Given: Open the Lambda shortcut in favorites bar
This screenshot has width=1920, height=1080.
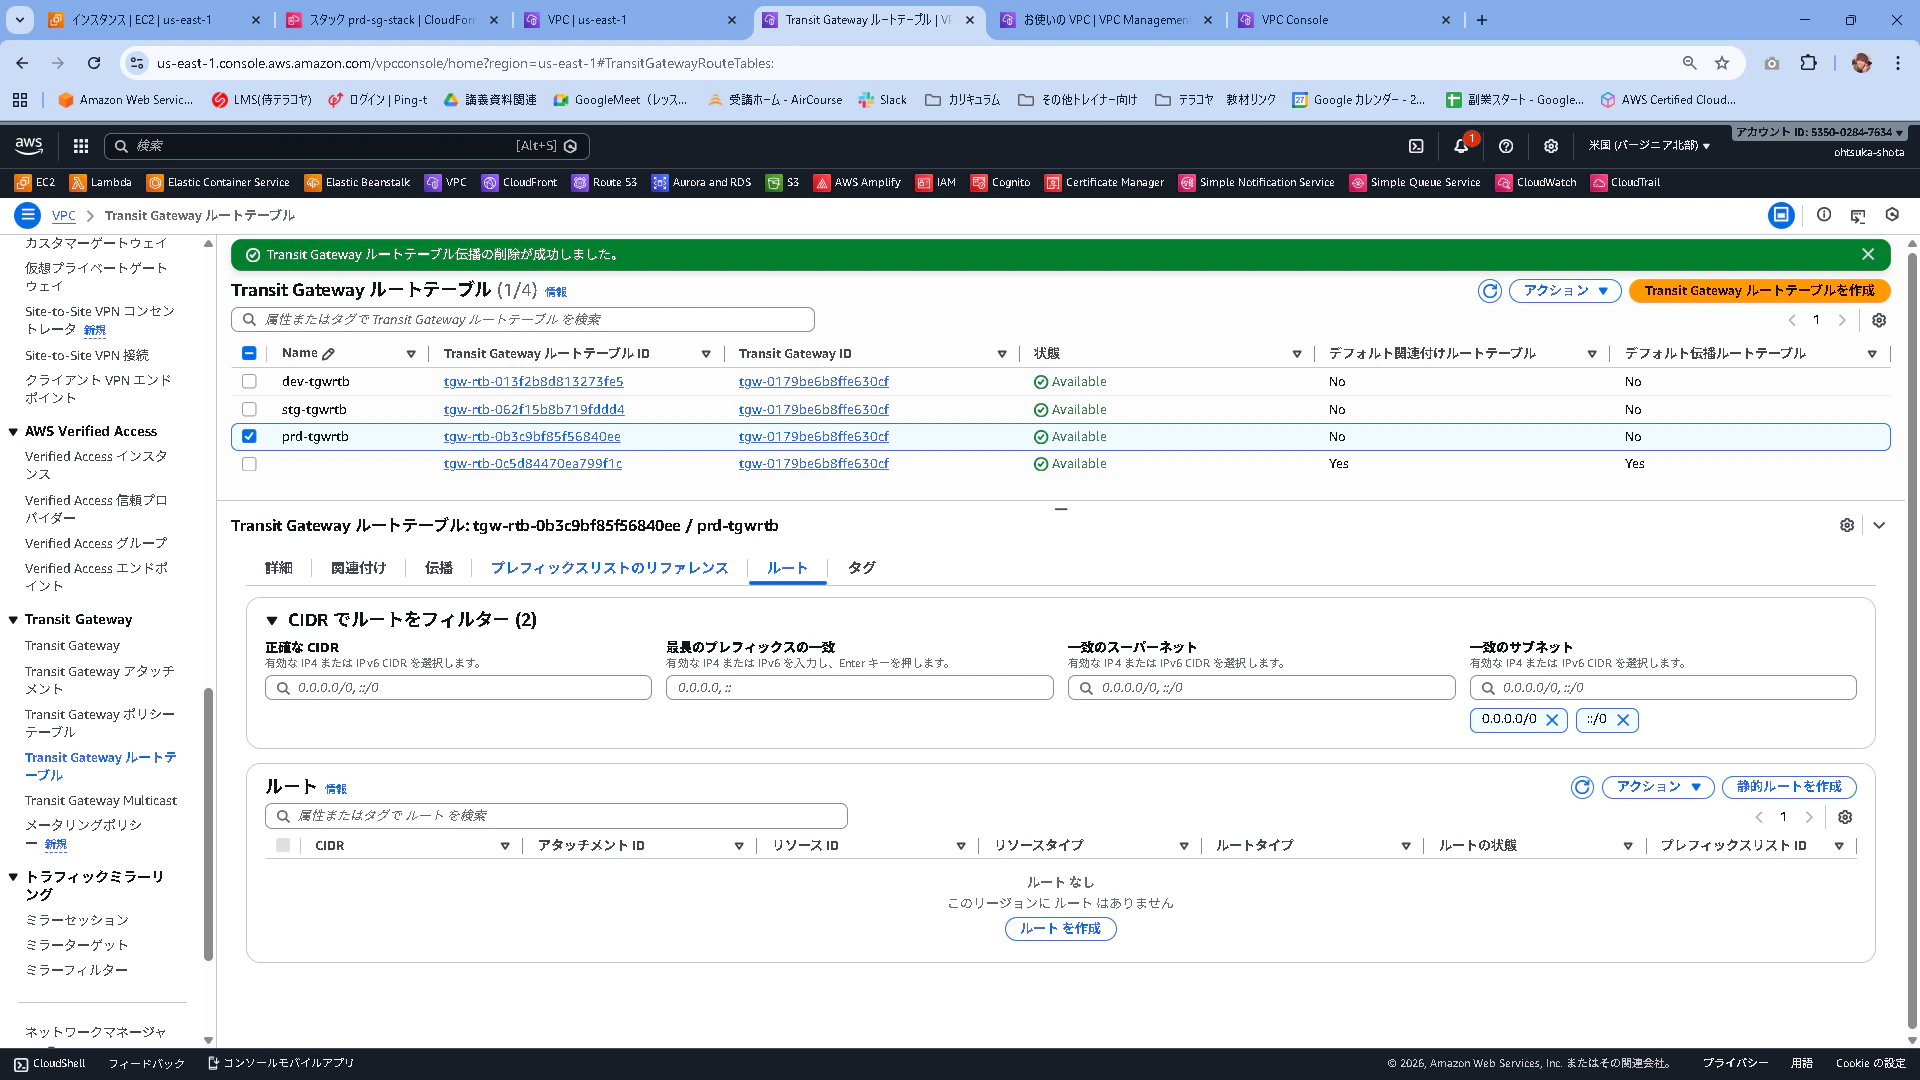Looking at the screenshot, I should (x=100, y=183).
